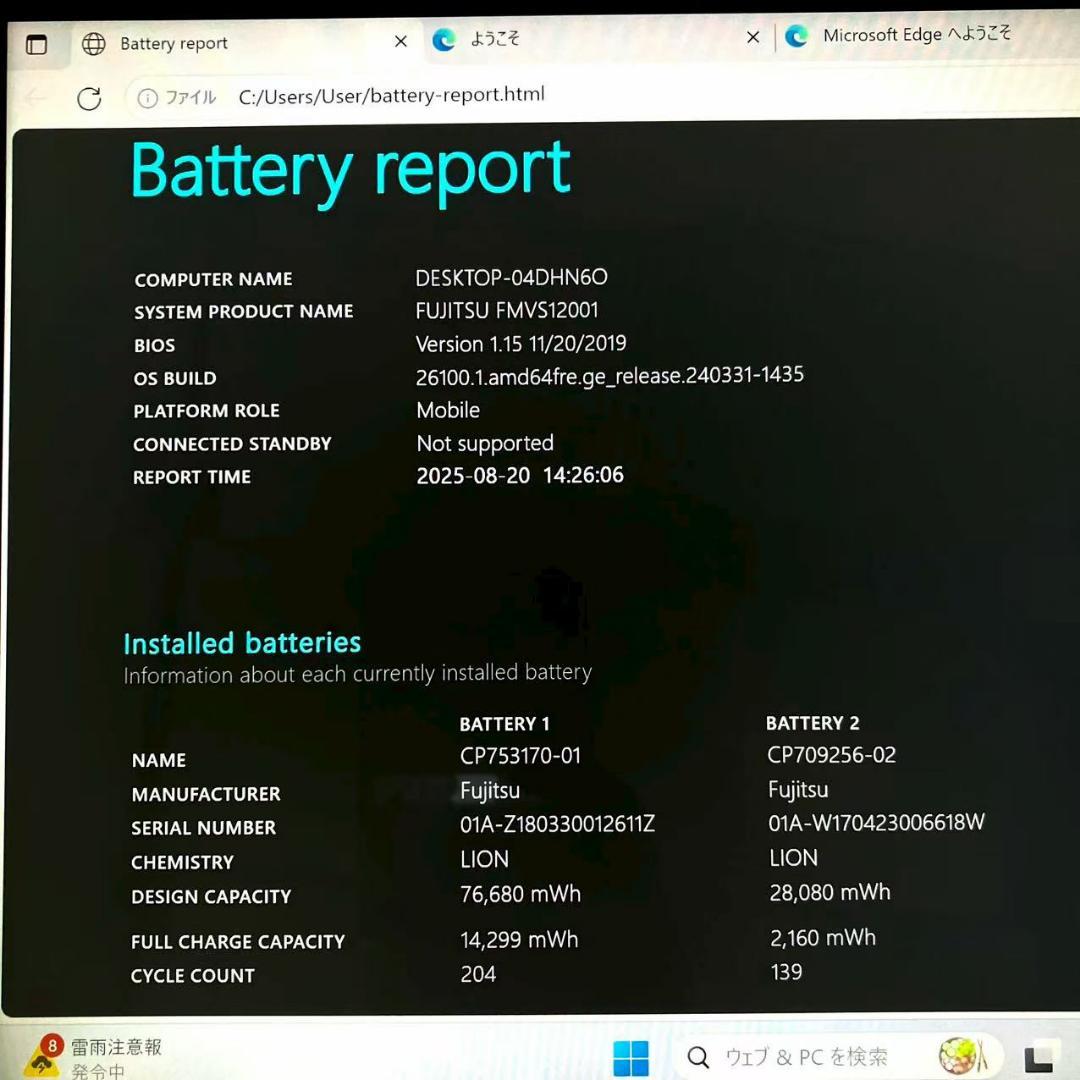
Task: Click the COMPUTER NAME label
Action: coord(214,279)
